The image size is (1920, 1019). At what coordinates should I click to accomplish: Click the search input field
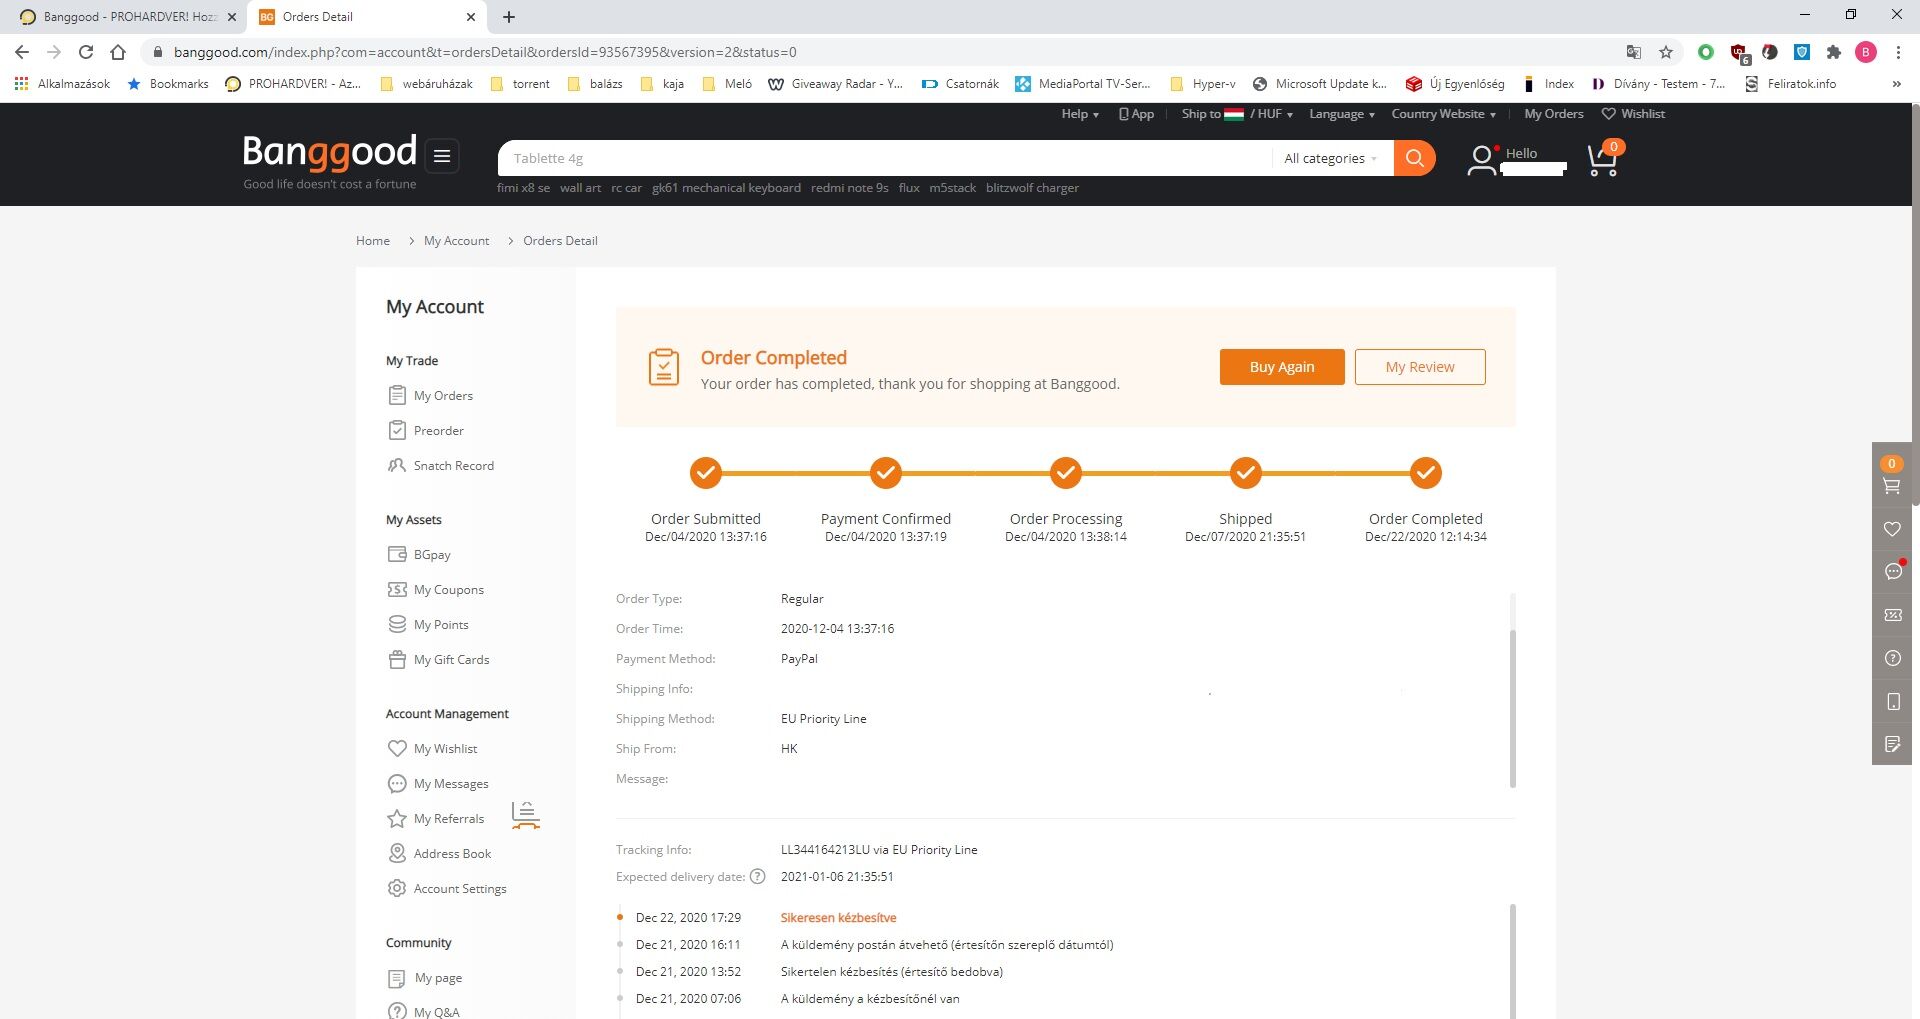(x=885, y=158)
